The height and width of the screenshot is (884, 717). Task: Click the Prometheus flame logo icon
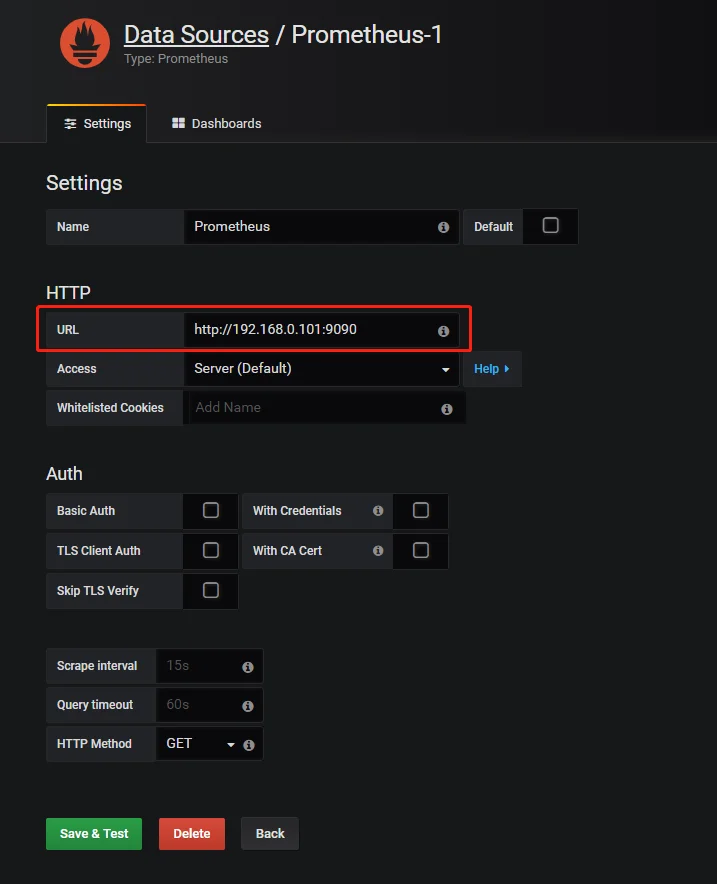tap(85, 43)
